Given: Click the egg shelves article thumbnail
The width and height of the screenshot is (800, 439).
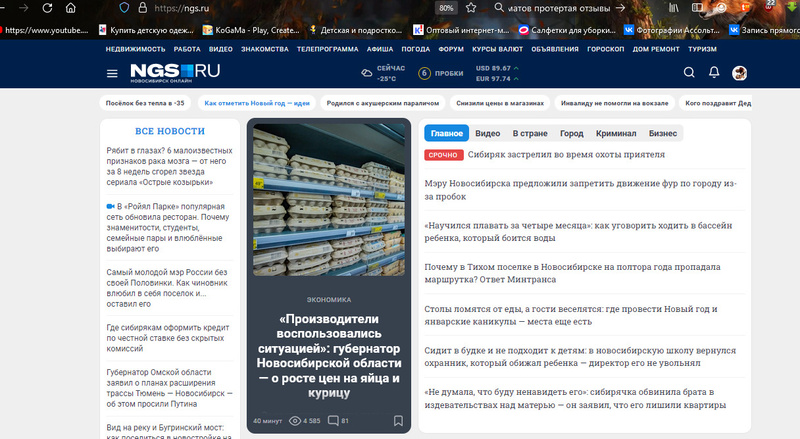Looking at the screenshot, I should pos(329,199).
